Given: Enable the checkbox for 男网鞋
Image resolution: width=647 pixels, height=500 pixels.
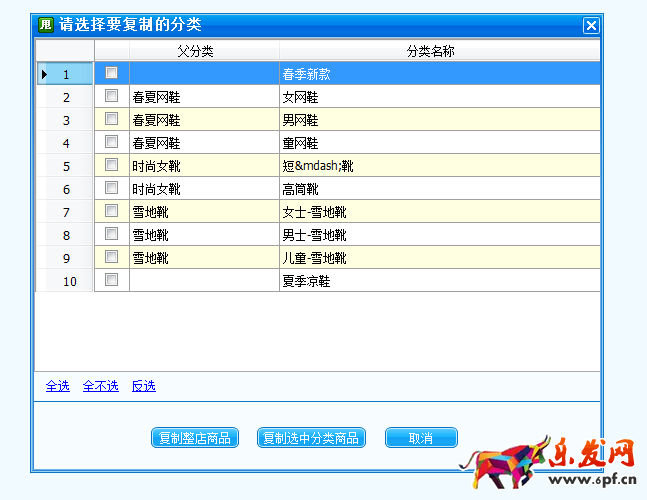Looking at the screenshot, I should click(x=111, y=119).
